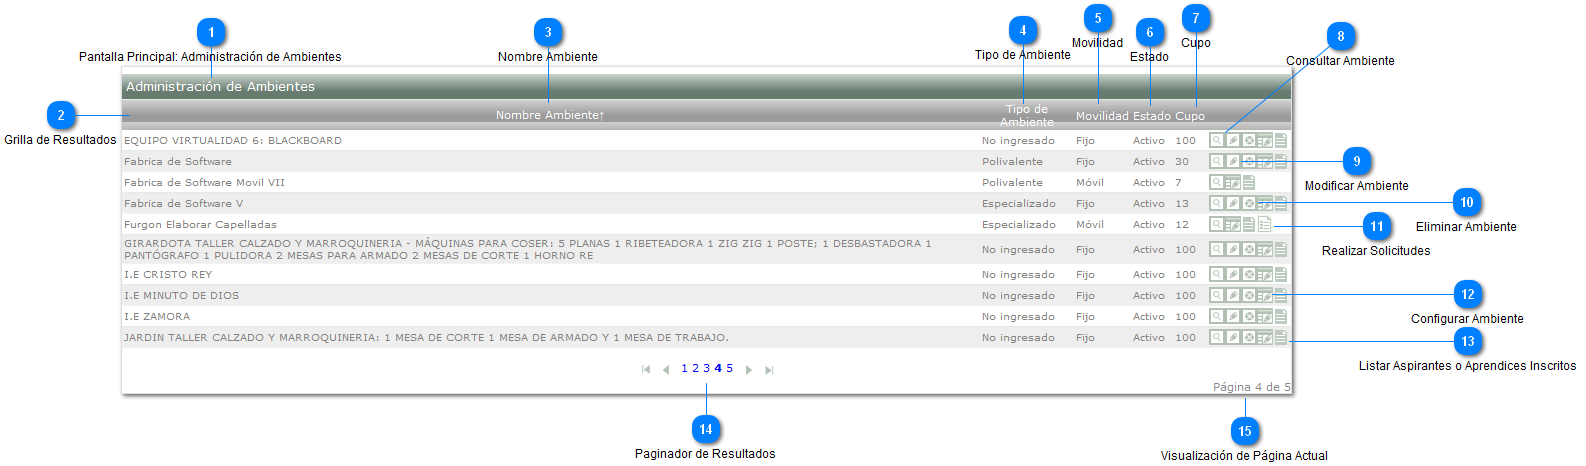Edit EQUIPO VIRTUALIDAD 6: BLACKBOARD with pencil icon

click(1233, 140)
